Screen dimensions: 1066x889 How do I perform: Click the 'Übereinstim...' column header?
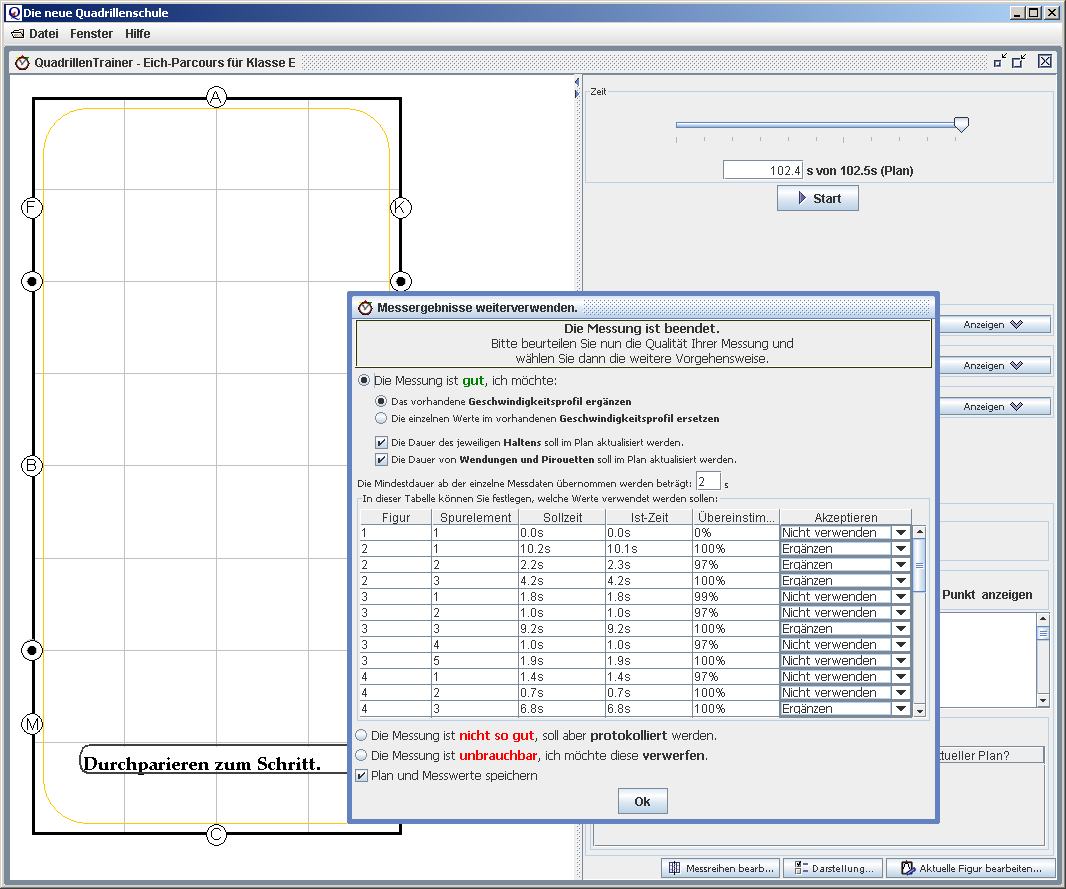736,517
